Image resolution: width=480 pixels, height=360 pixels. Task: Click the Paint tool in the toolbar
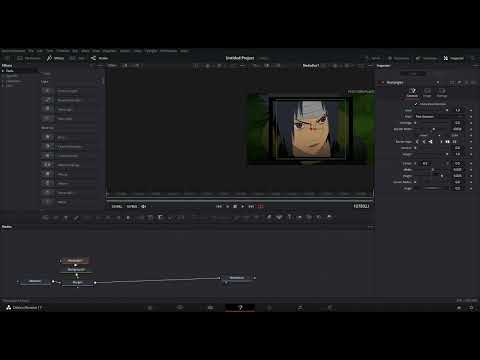[x=76, y=218]
